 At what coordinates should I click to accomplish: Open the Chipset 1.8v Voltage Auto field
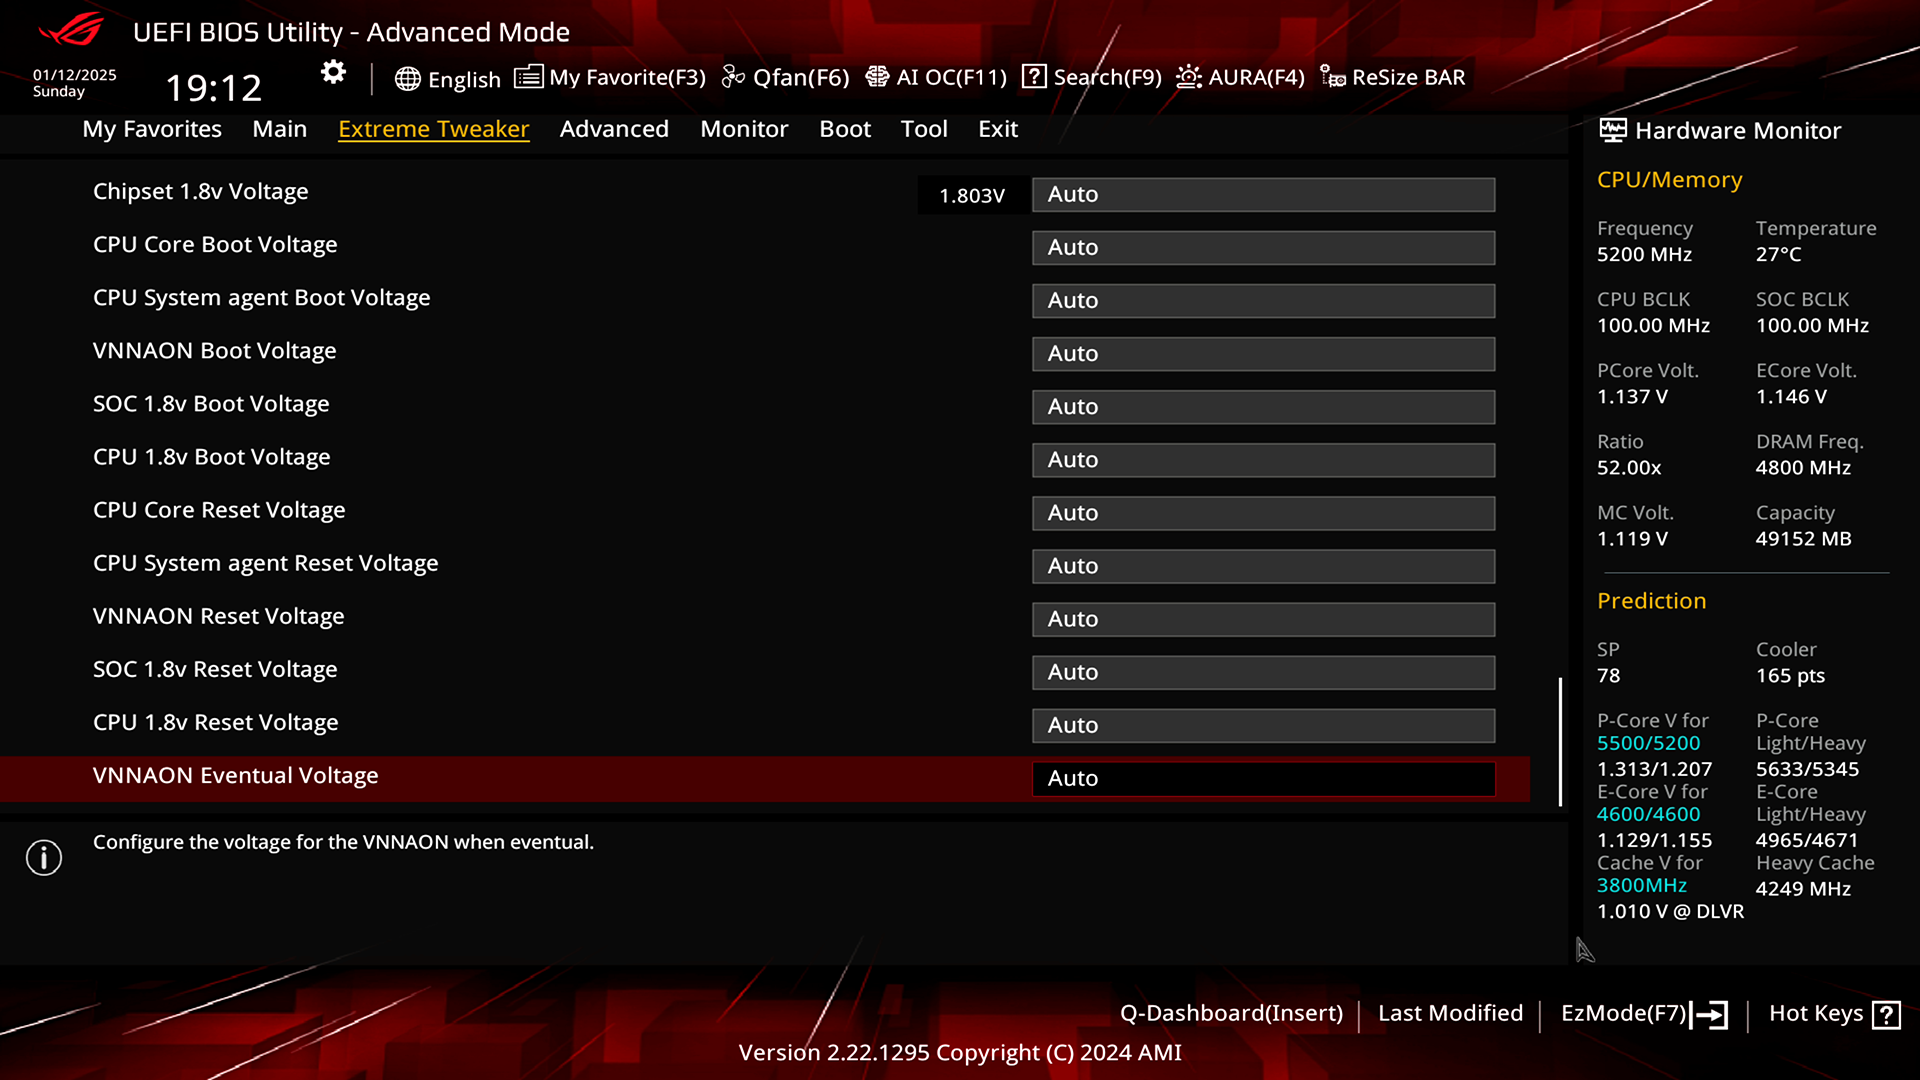[1263, 195]
